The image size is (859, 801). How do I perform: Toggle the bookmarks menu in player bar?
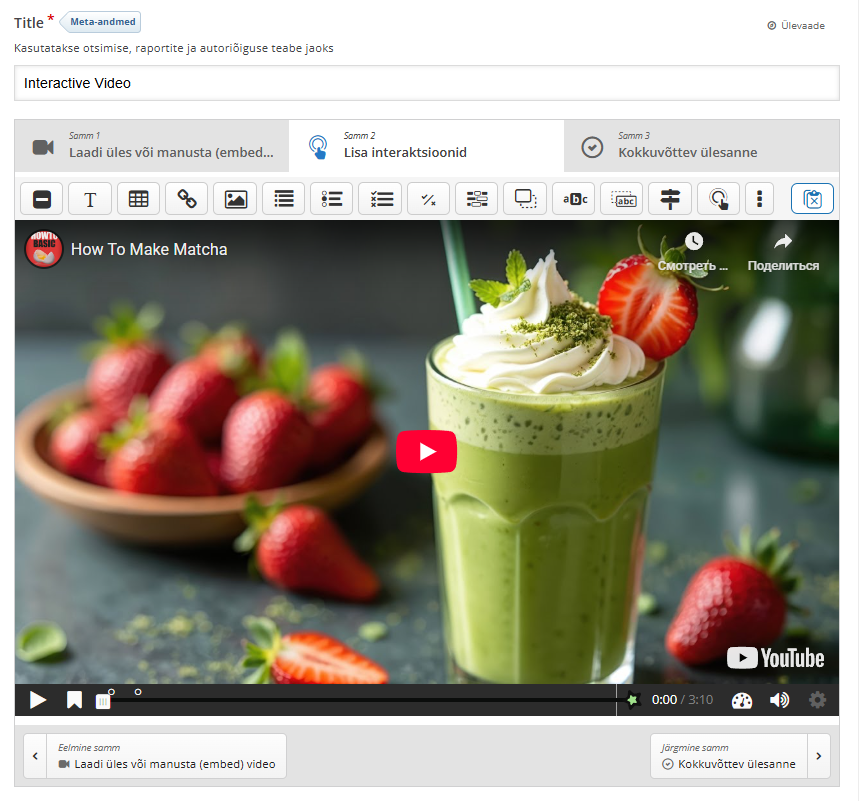tap(74, 700)
